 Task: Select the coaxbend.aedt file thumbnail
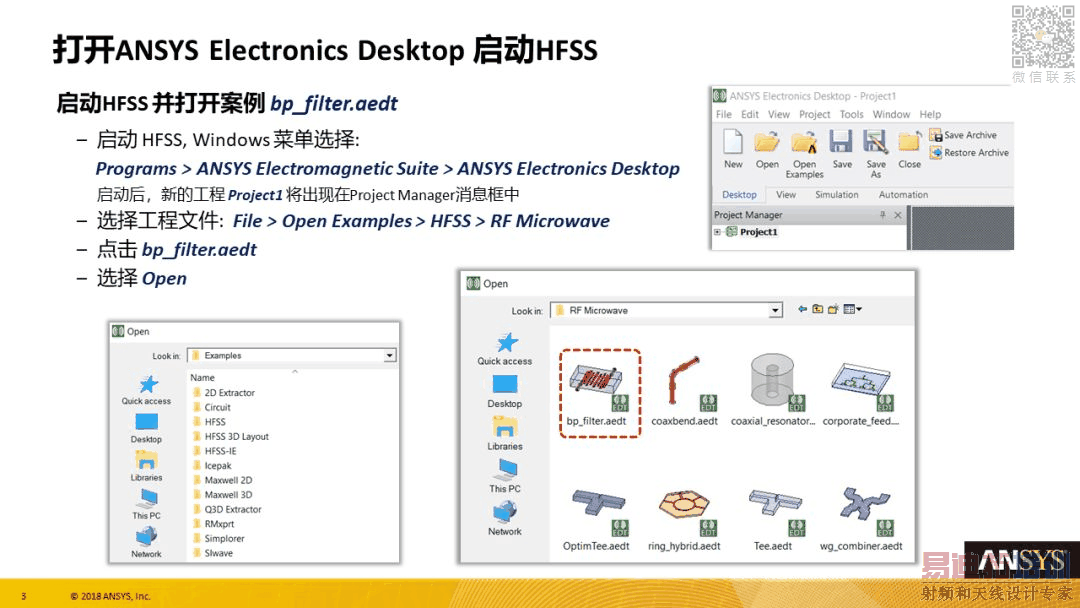coord(685,392)
